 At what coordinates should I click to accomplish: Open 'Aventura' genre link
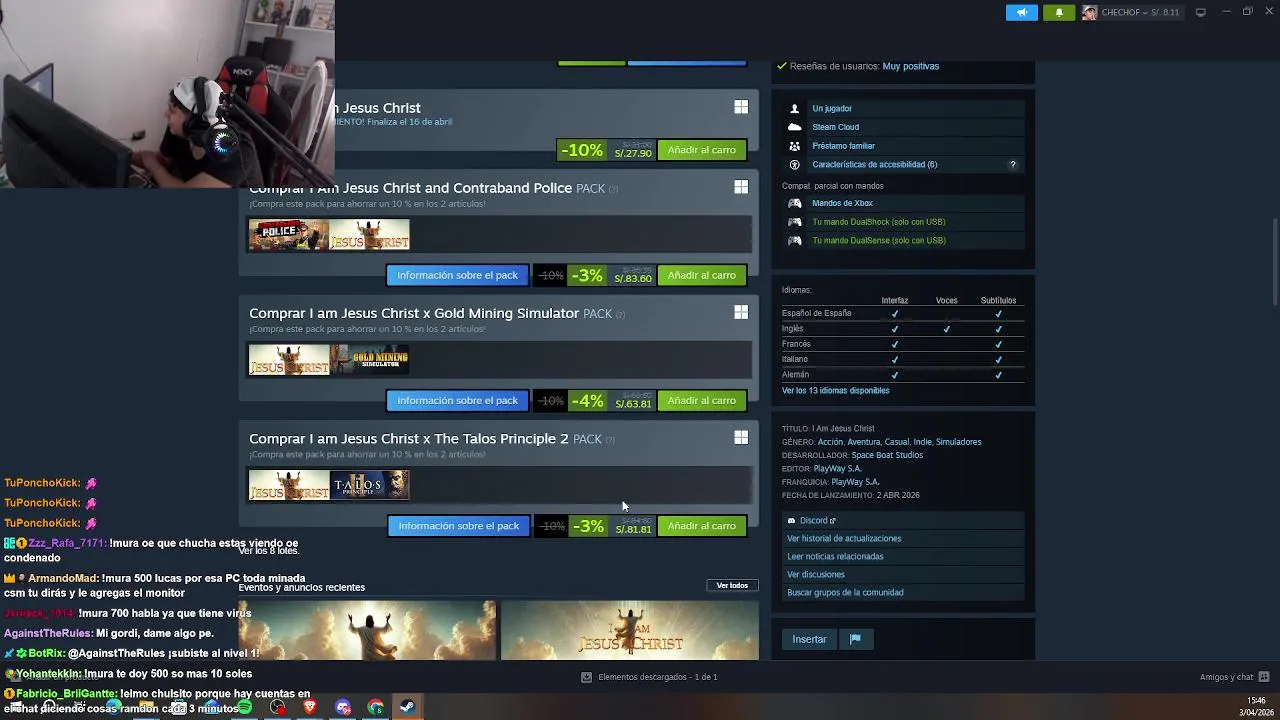[864, 442]
